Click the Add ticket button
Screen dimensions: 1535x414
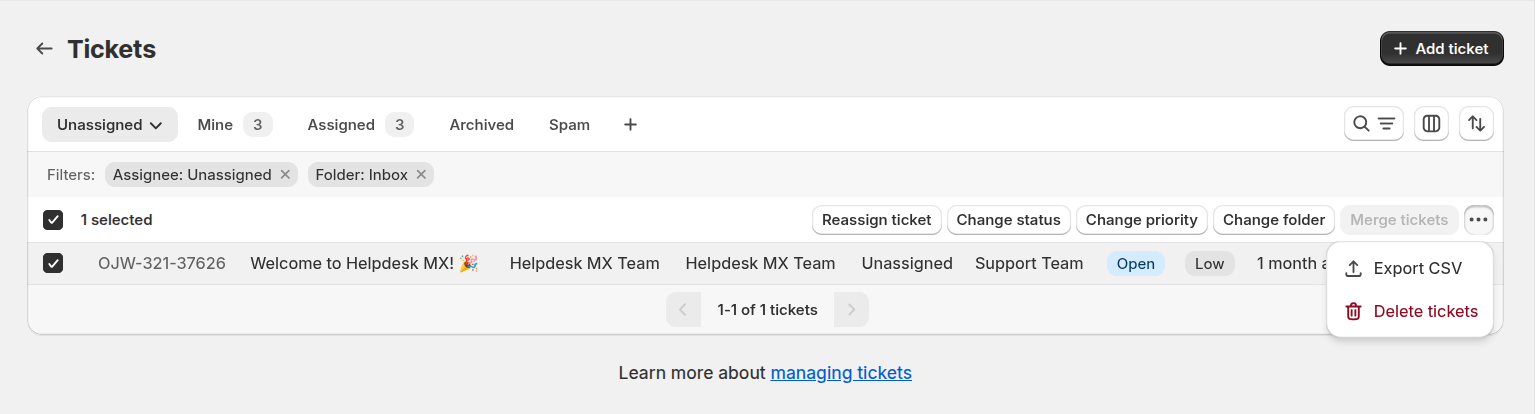[1441, 48]
